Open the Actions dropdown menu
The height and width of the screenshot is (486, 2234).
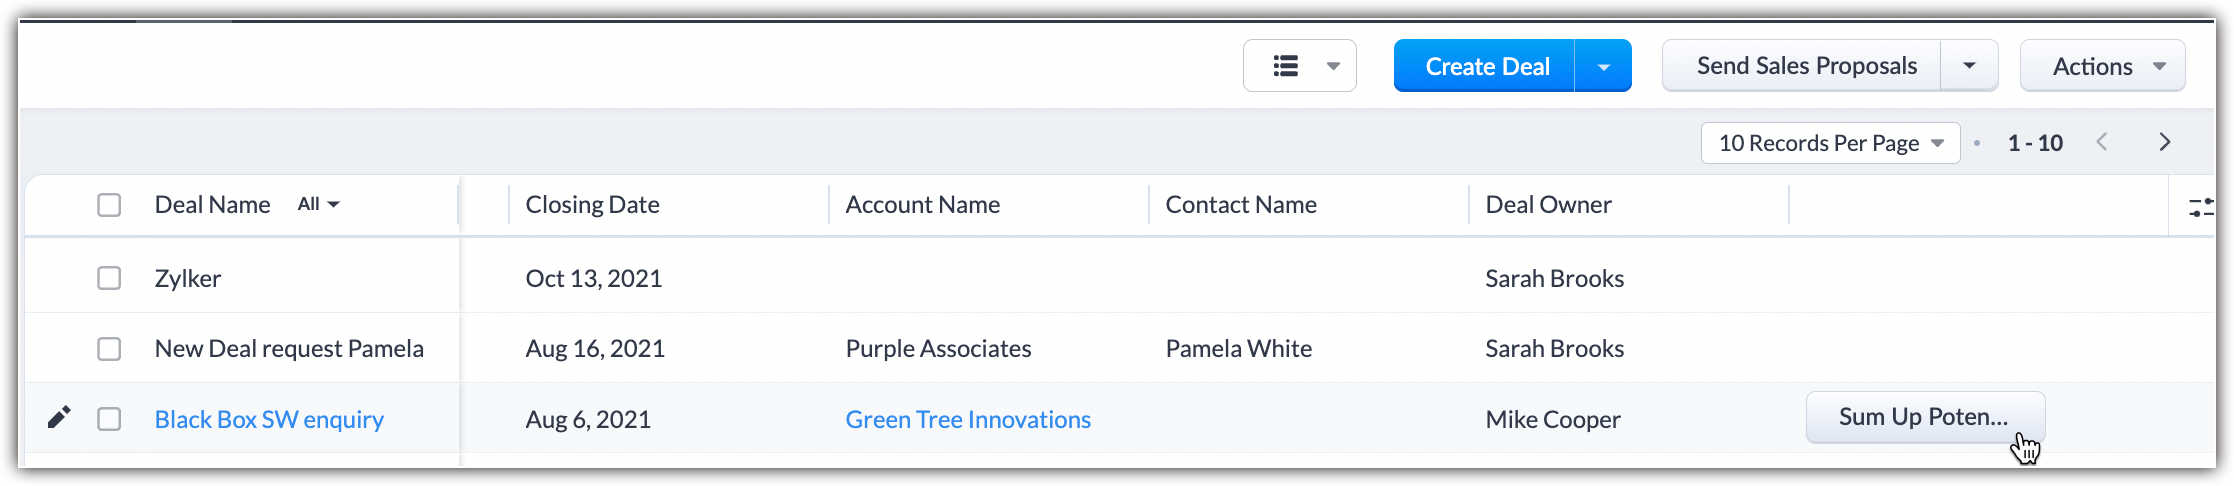pyautogui.click(x=2102, y=67)
